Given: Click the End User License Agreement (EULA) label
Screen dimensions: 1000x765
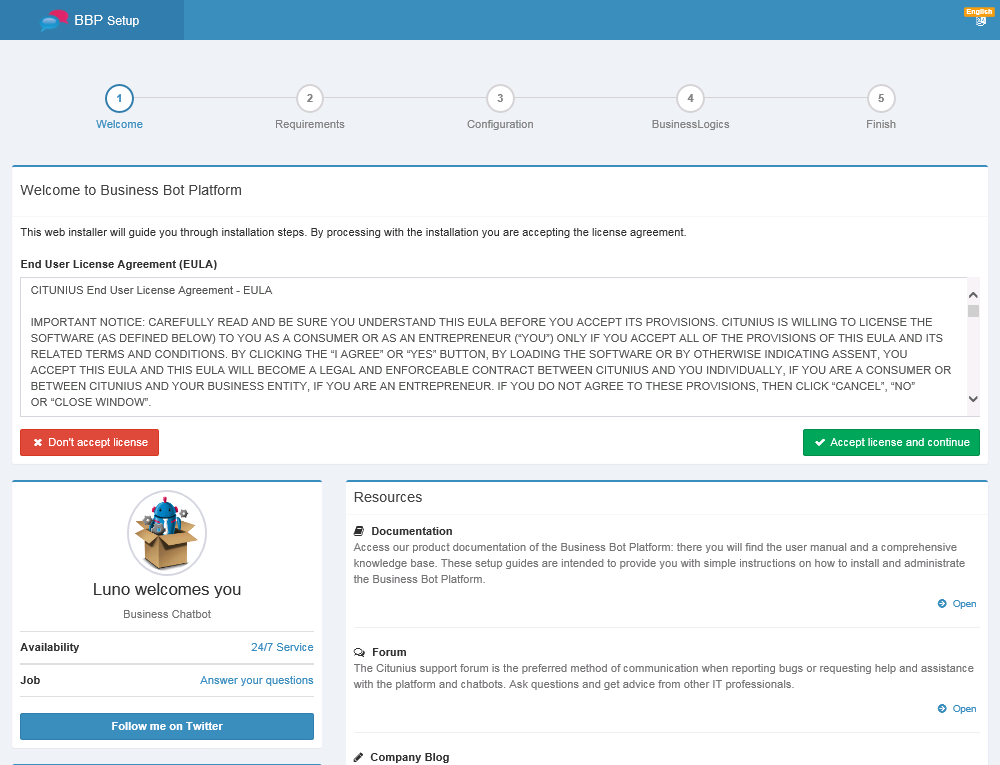Looking at the screenshot, I should pyautogui.click(x=119, y=264).
